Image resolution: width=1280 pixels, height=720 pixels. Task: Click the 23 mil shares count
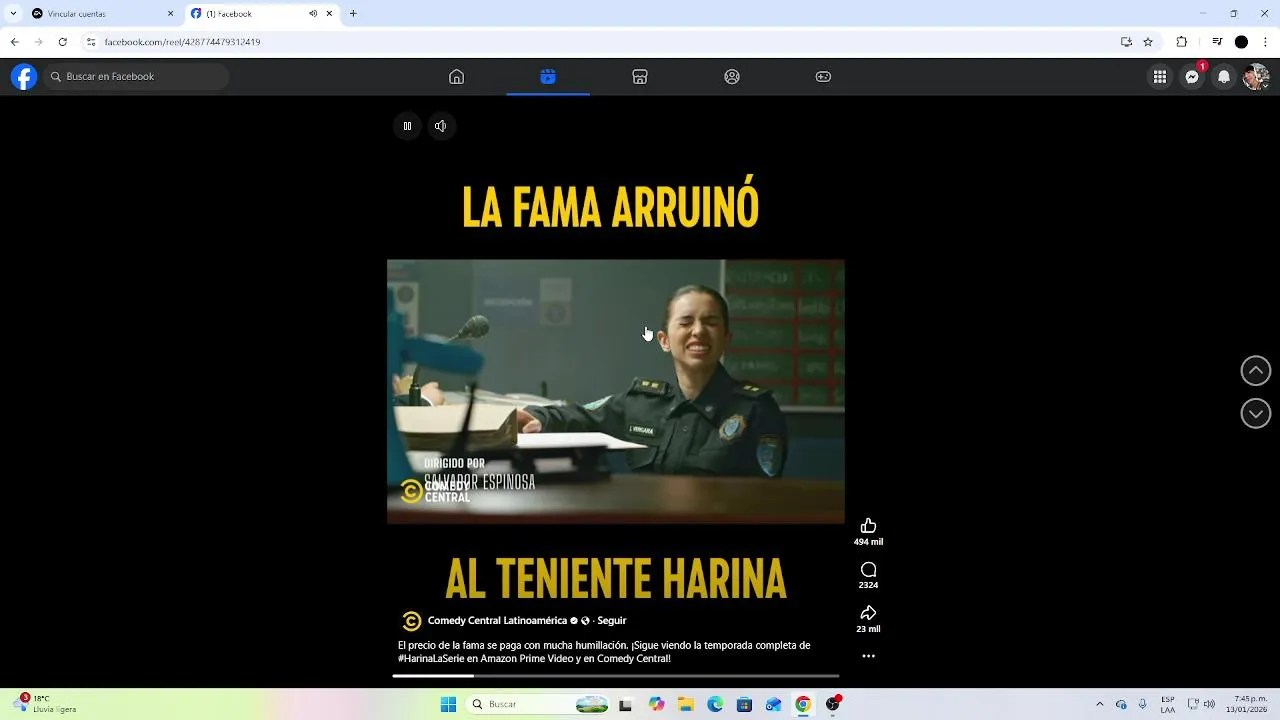tap(868, 629)
